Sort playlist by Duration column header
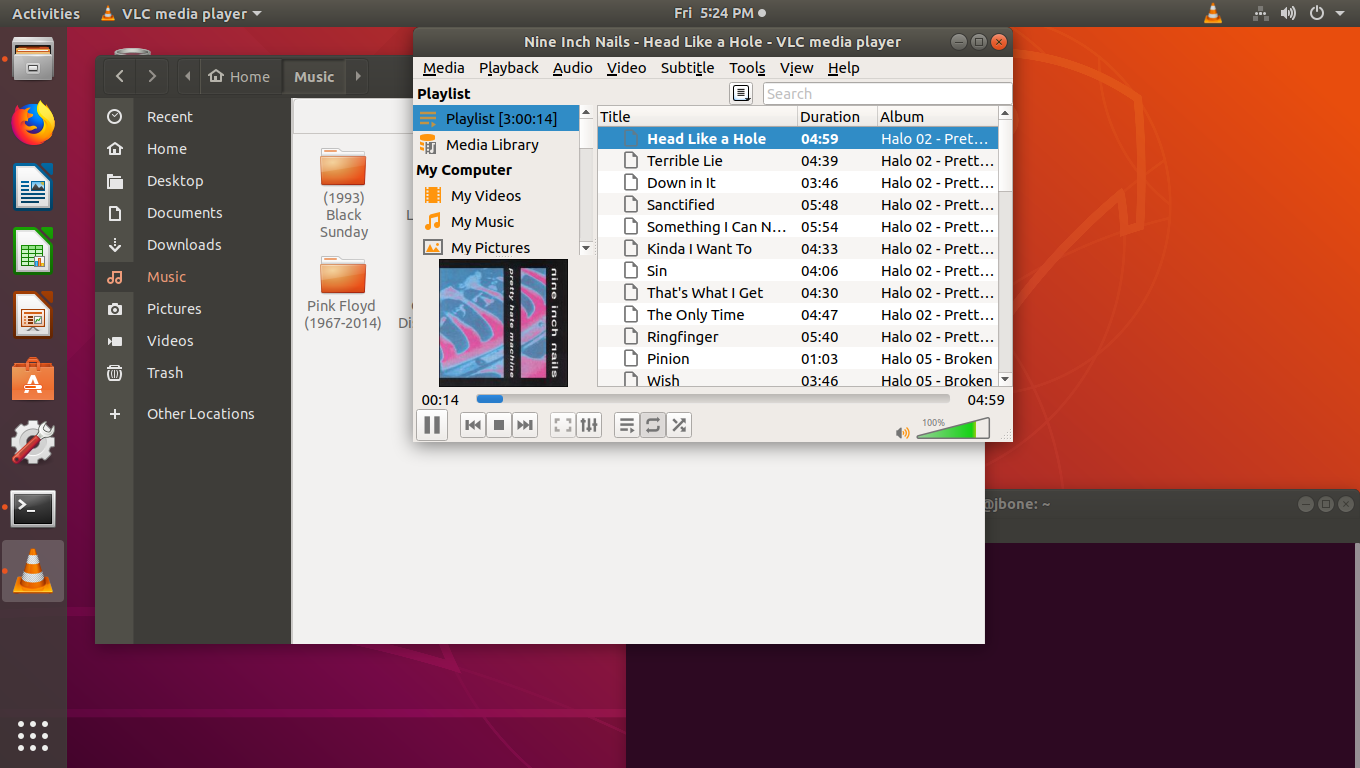The image size is (1360, 768). [x=837, y=116]
